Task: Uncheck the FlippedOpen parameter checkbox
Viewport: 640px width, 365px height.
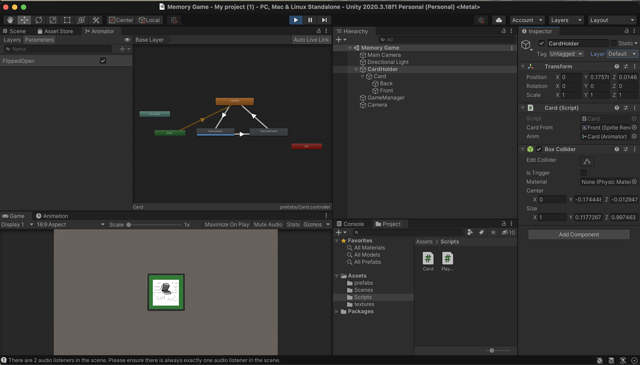Action: (103, 60)
